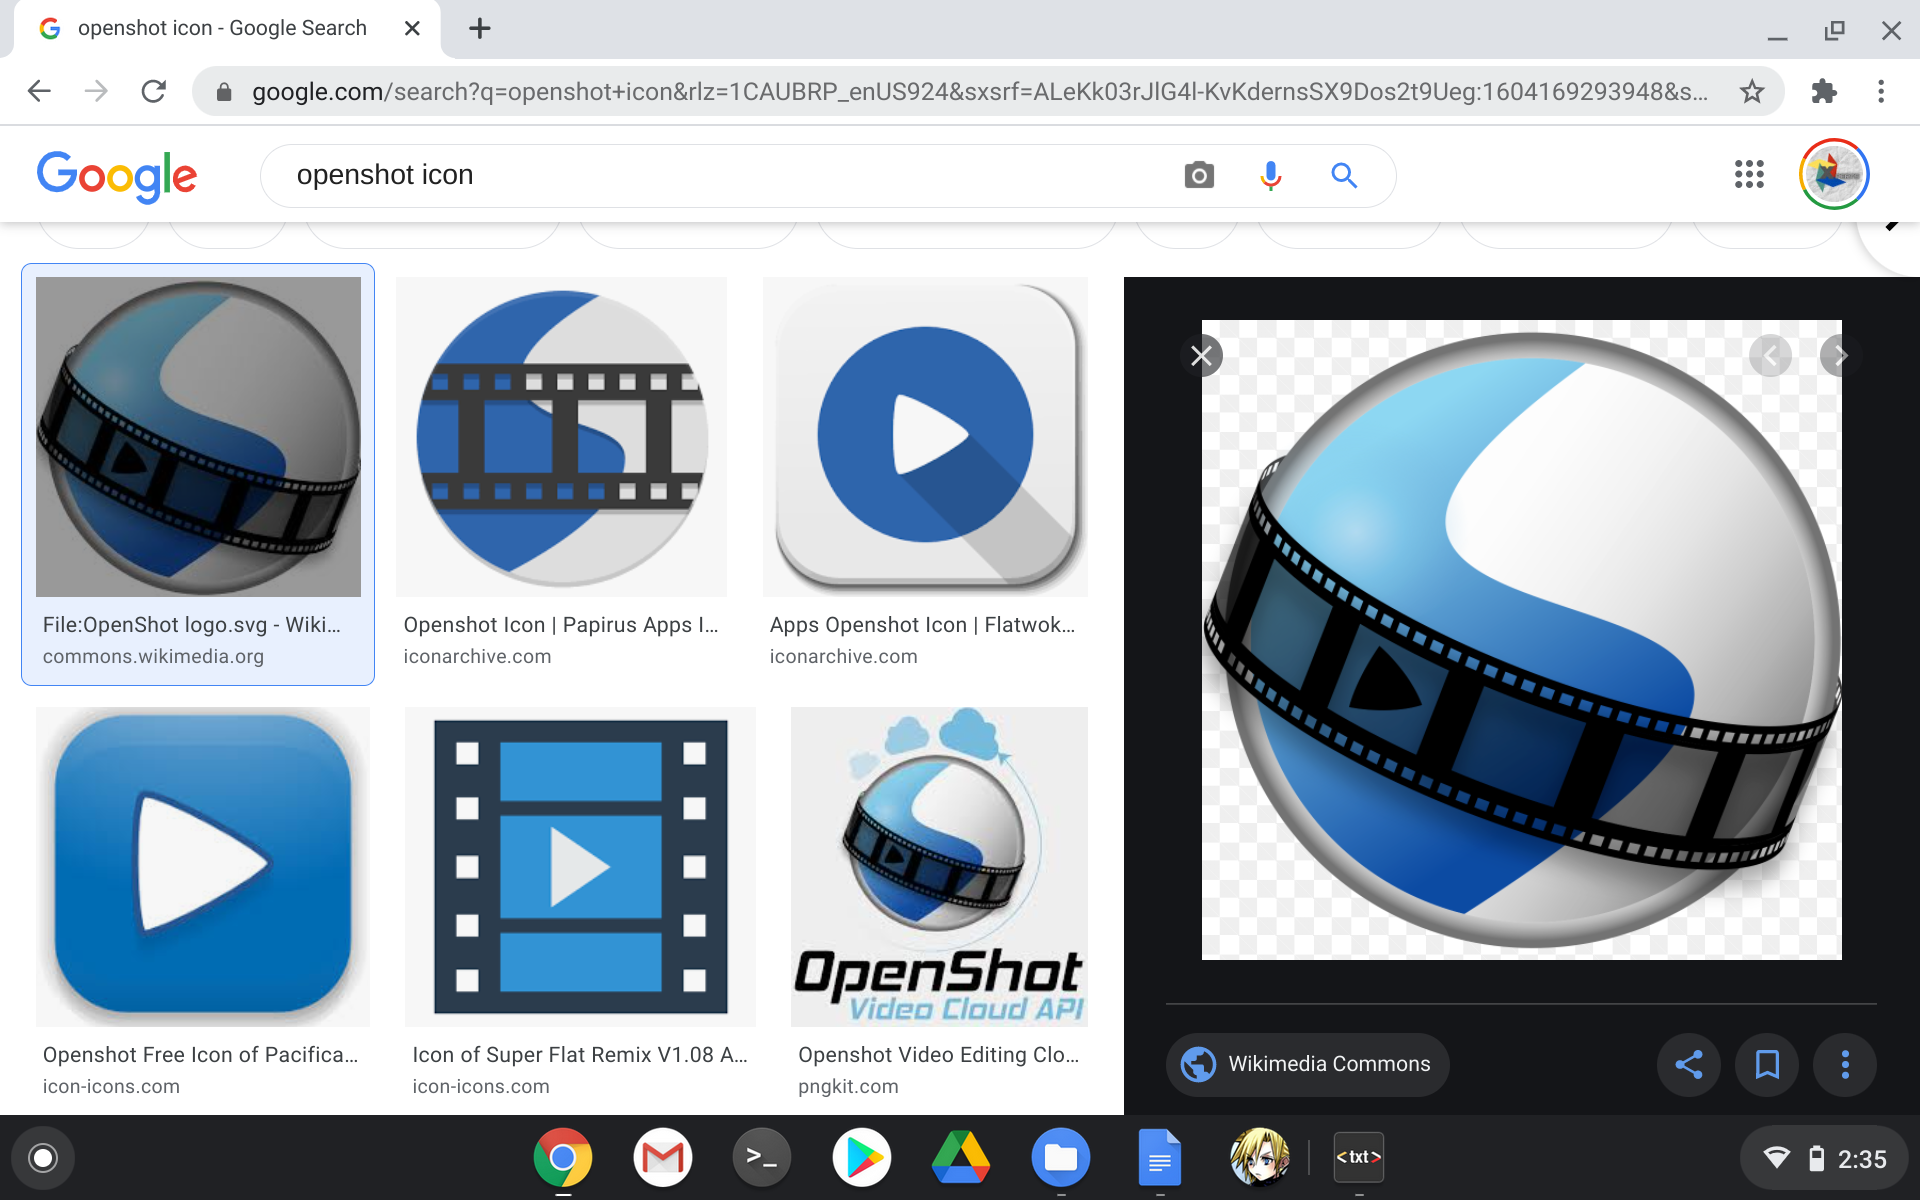This screenshot has width=1920, height=1200.
Task: Open Google Drive from the shelf
Action: (961, 1158)
